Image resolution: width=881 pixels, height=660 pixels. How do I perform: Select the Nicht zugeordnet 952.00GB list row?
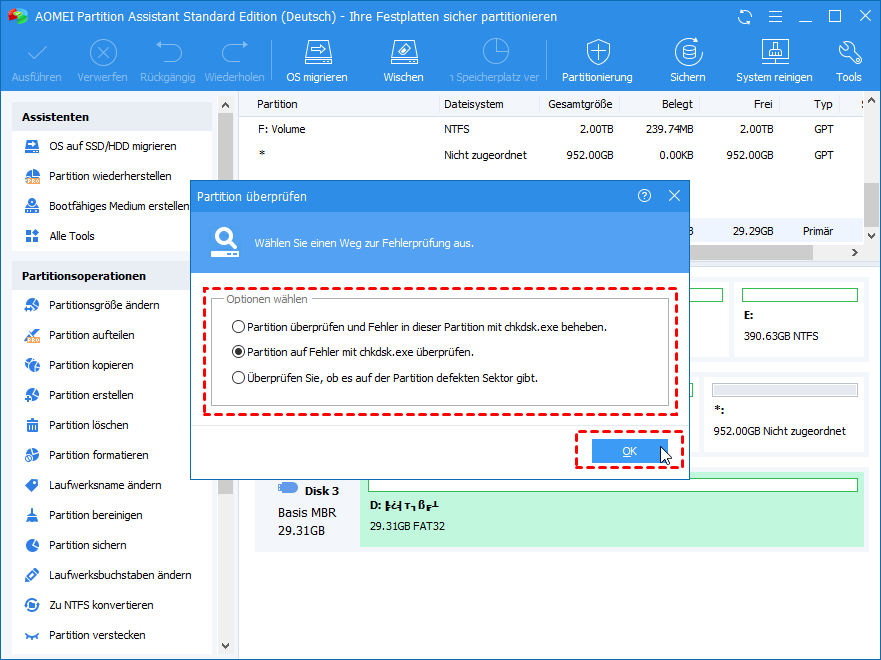(551, 155)
